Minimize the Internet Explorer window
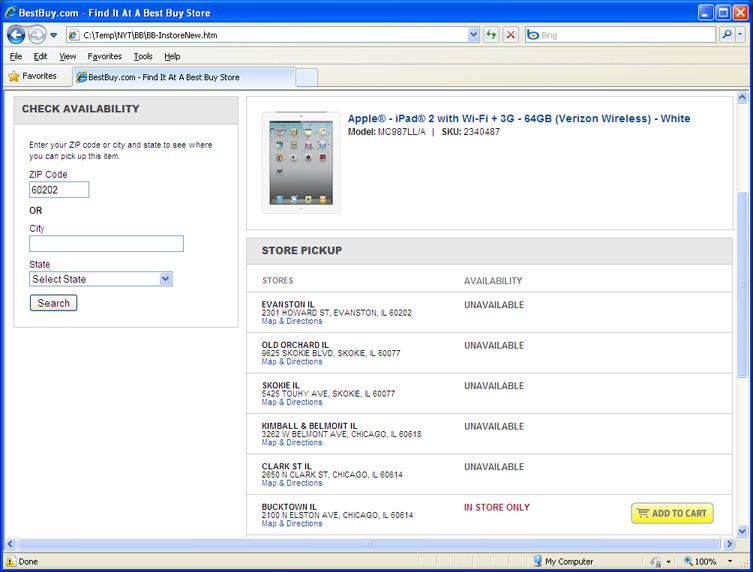 tap(705, 12)
